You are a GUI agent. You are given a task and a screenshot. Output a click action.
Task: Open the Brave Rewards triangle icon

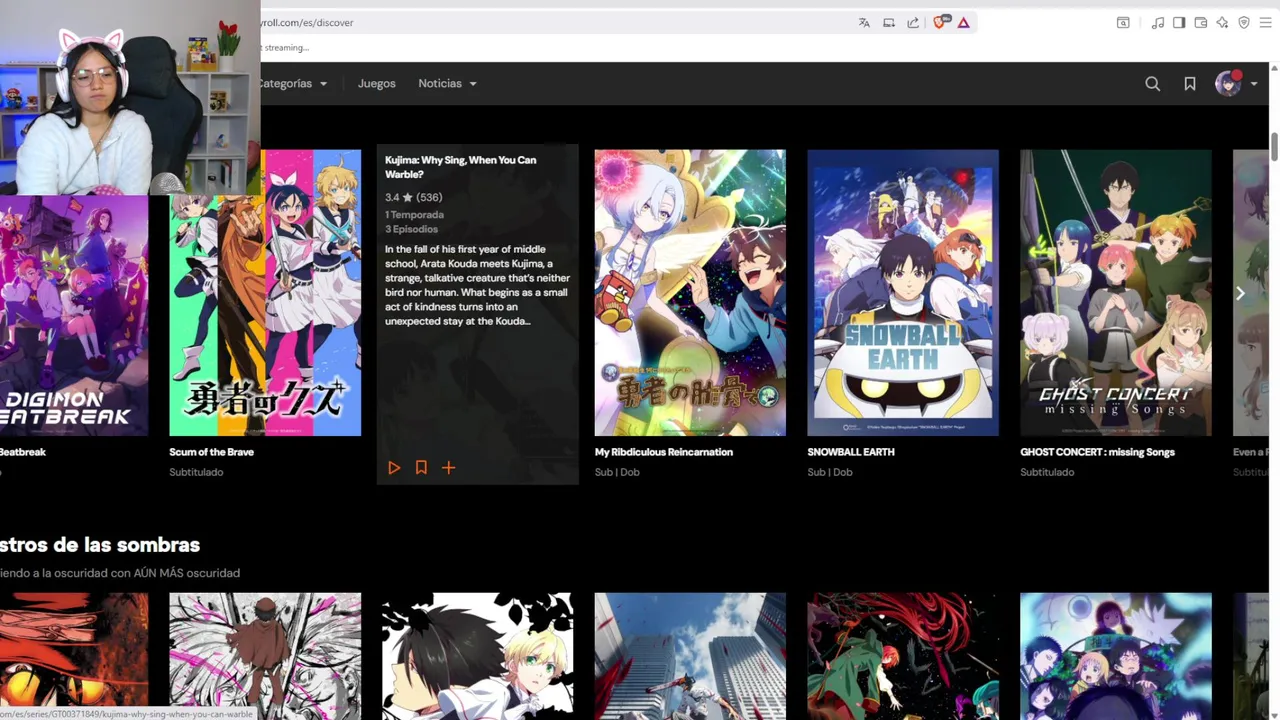click(963, 23)
